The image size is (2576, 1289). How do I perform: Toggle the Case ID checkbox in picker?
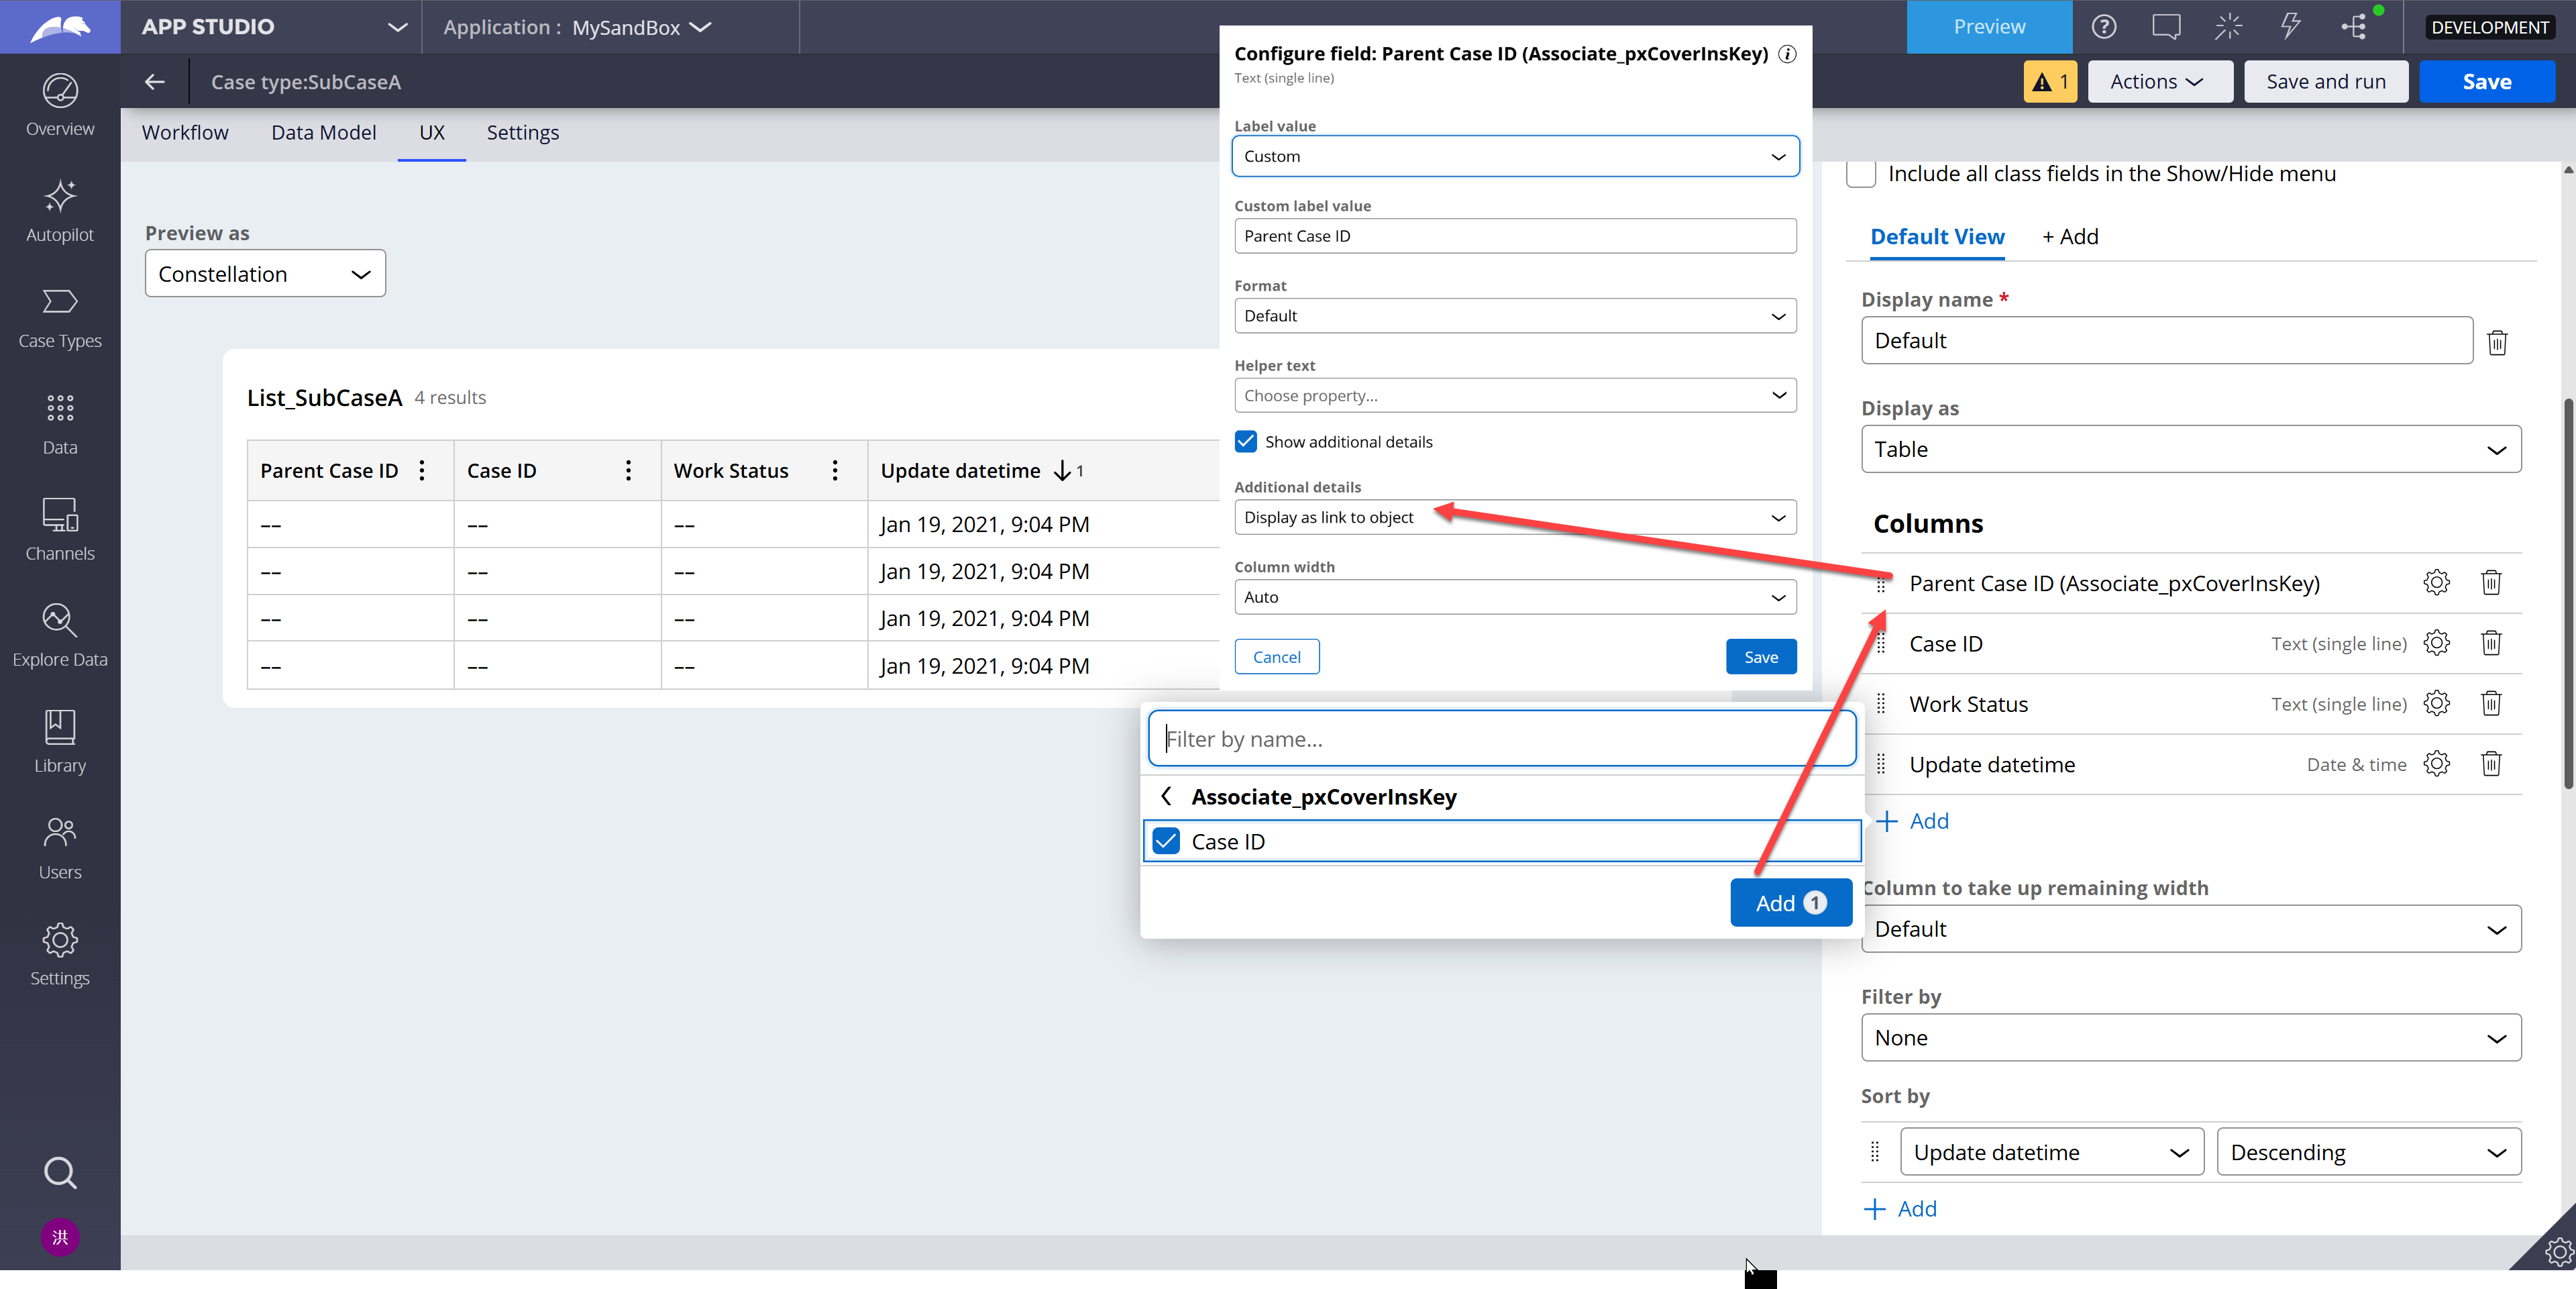click(x=1166, y=841)
